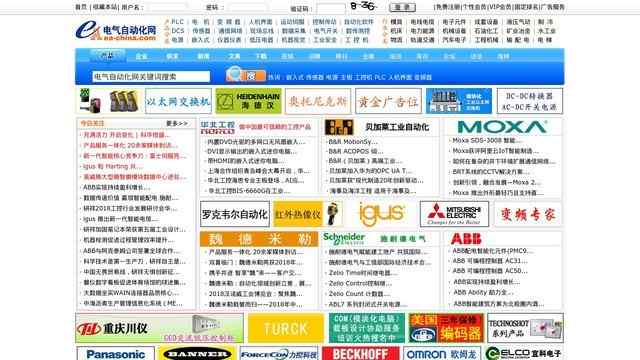Open the DC-DC转换器 AC-DC开关电源 banner
The width and height of the screenshot is (640, 360).
(x=530, y=101)
